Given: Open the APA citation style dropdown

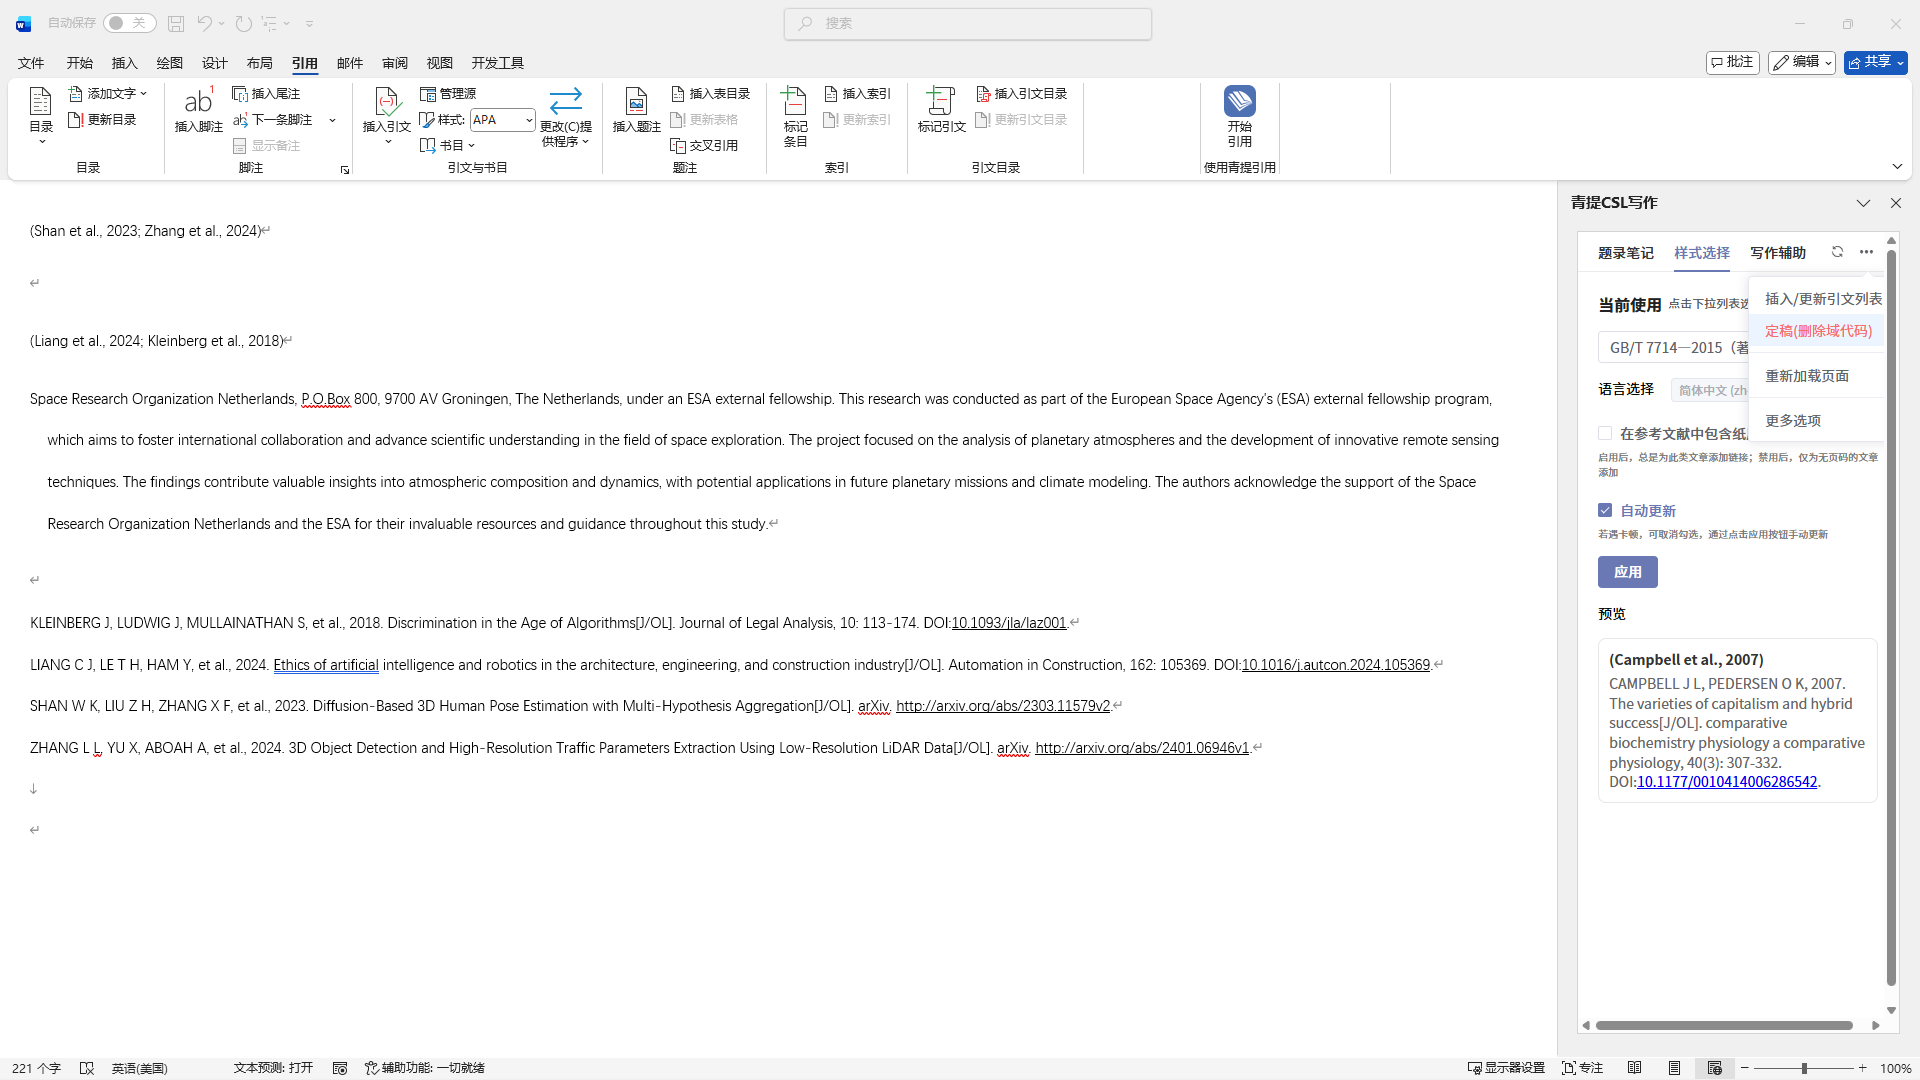Looking at the screenshot, I should coord(529,120).
